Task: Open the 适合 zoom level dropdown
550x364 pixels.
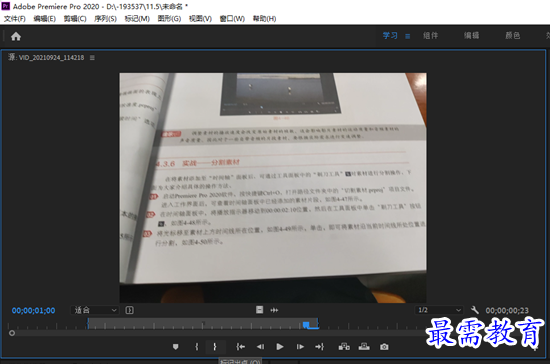Action: tap(95, 310)
